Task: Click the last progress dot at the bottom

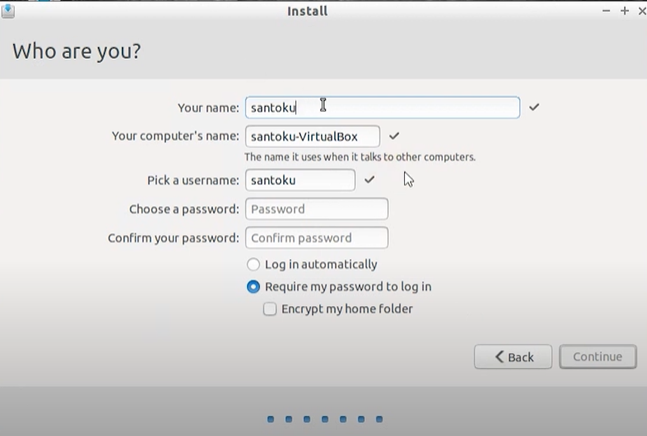Action: coord(379,420)
